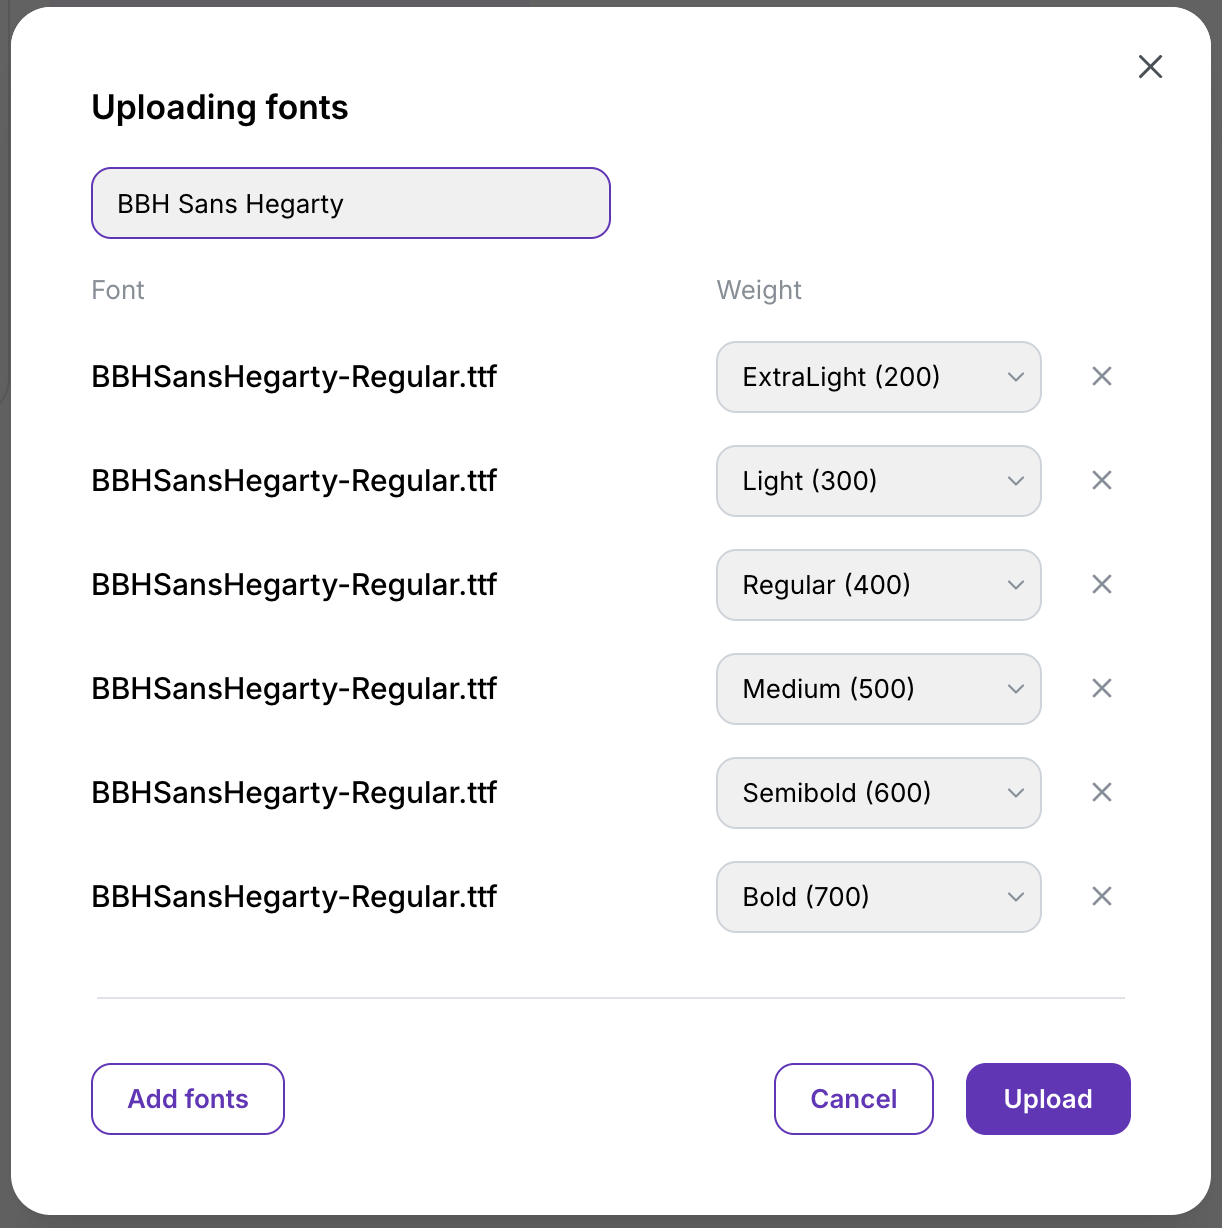Remove the Light (300) font row
The width and height of the screenshot is (1222, 1228).
coord(1101,481)
